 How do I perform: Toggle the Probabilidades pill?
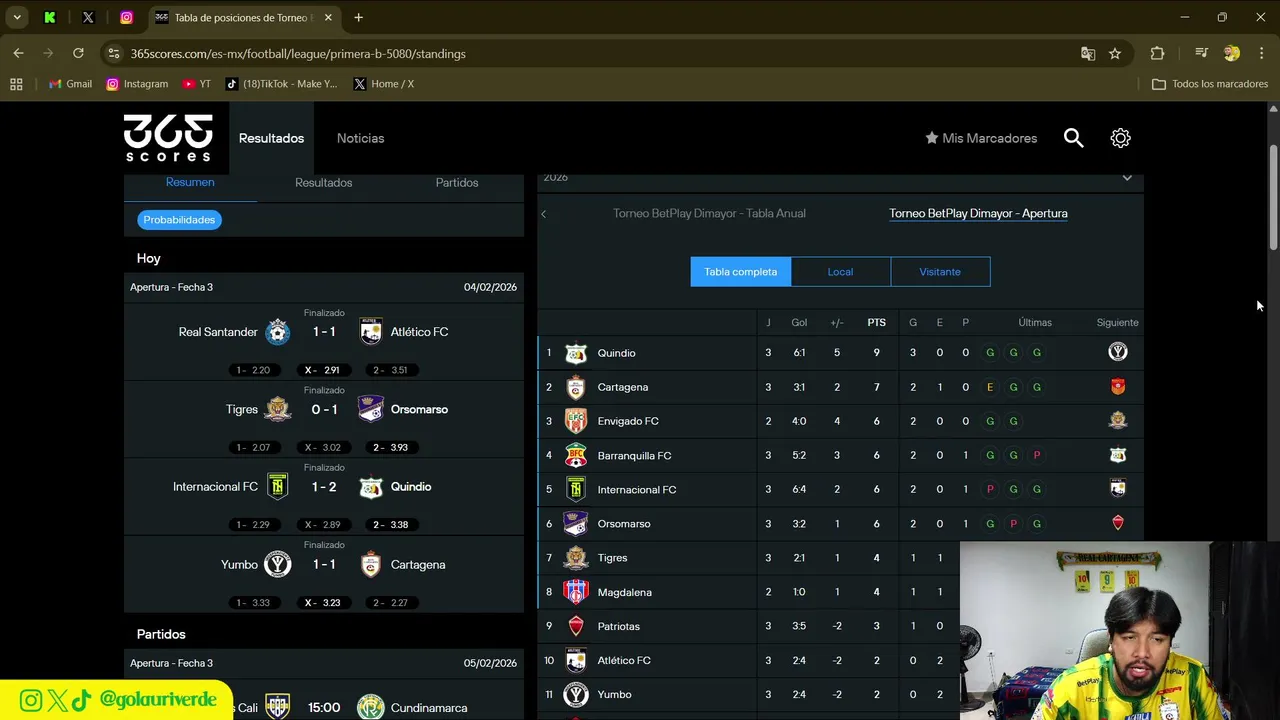click(x=179, y=220)
